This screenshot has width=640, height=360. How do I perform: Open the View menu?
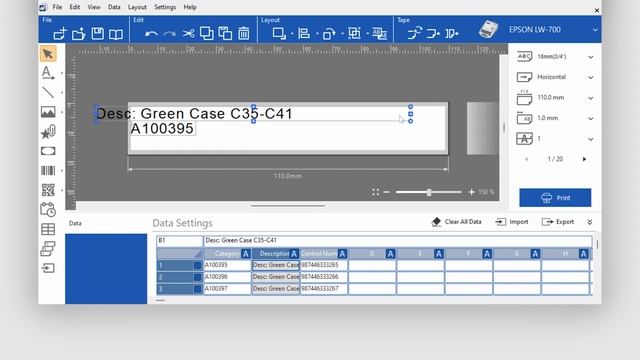(94, 7)
